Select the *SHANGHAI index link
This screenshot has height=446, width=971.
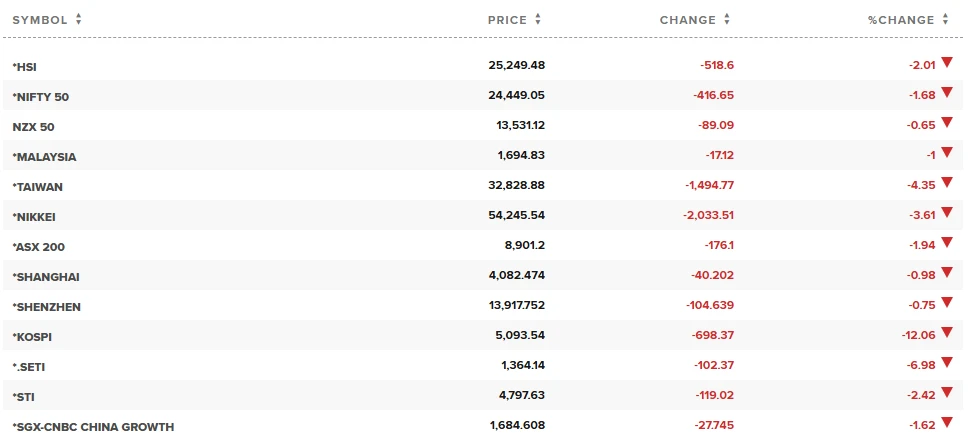point(45,276)
